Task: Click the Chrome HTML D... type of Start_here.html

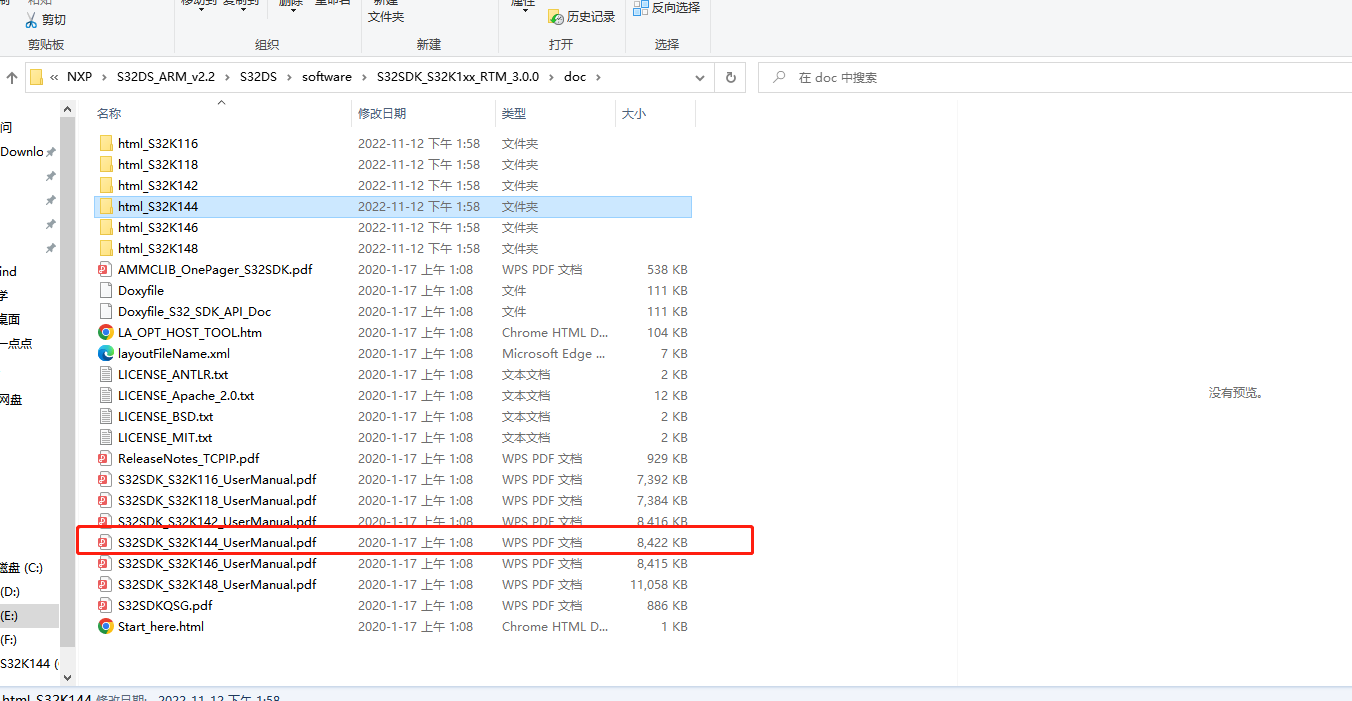Action: point(555,626)
